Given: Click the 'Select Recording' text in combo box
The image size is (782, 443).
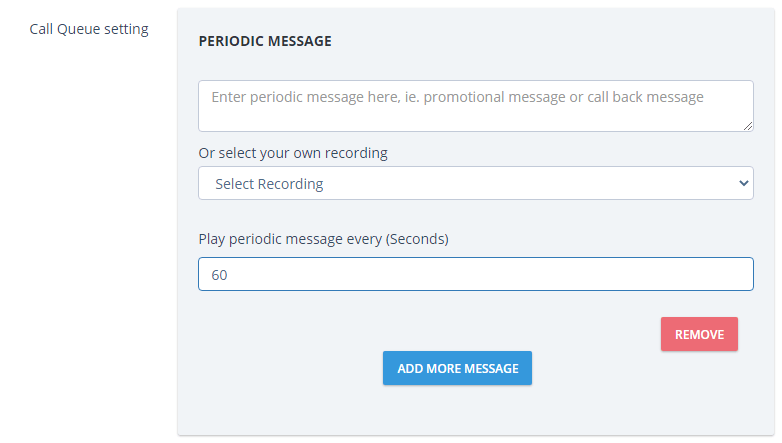Looking at the screenshot, I should click(269, 184).
